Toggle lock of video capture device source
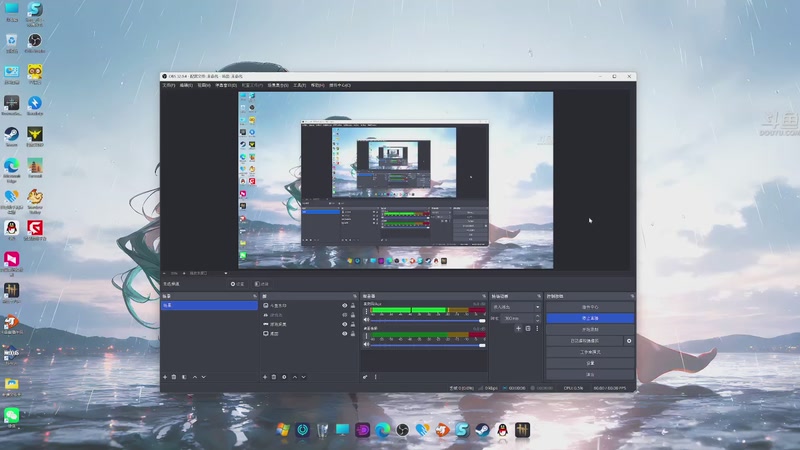This screenshot has width=800, height=450. click(353, 324)
